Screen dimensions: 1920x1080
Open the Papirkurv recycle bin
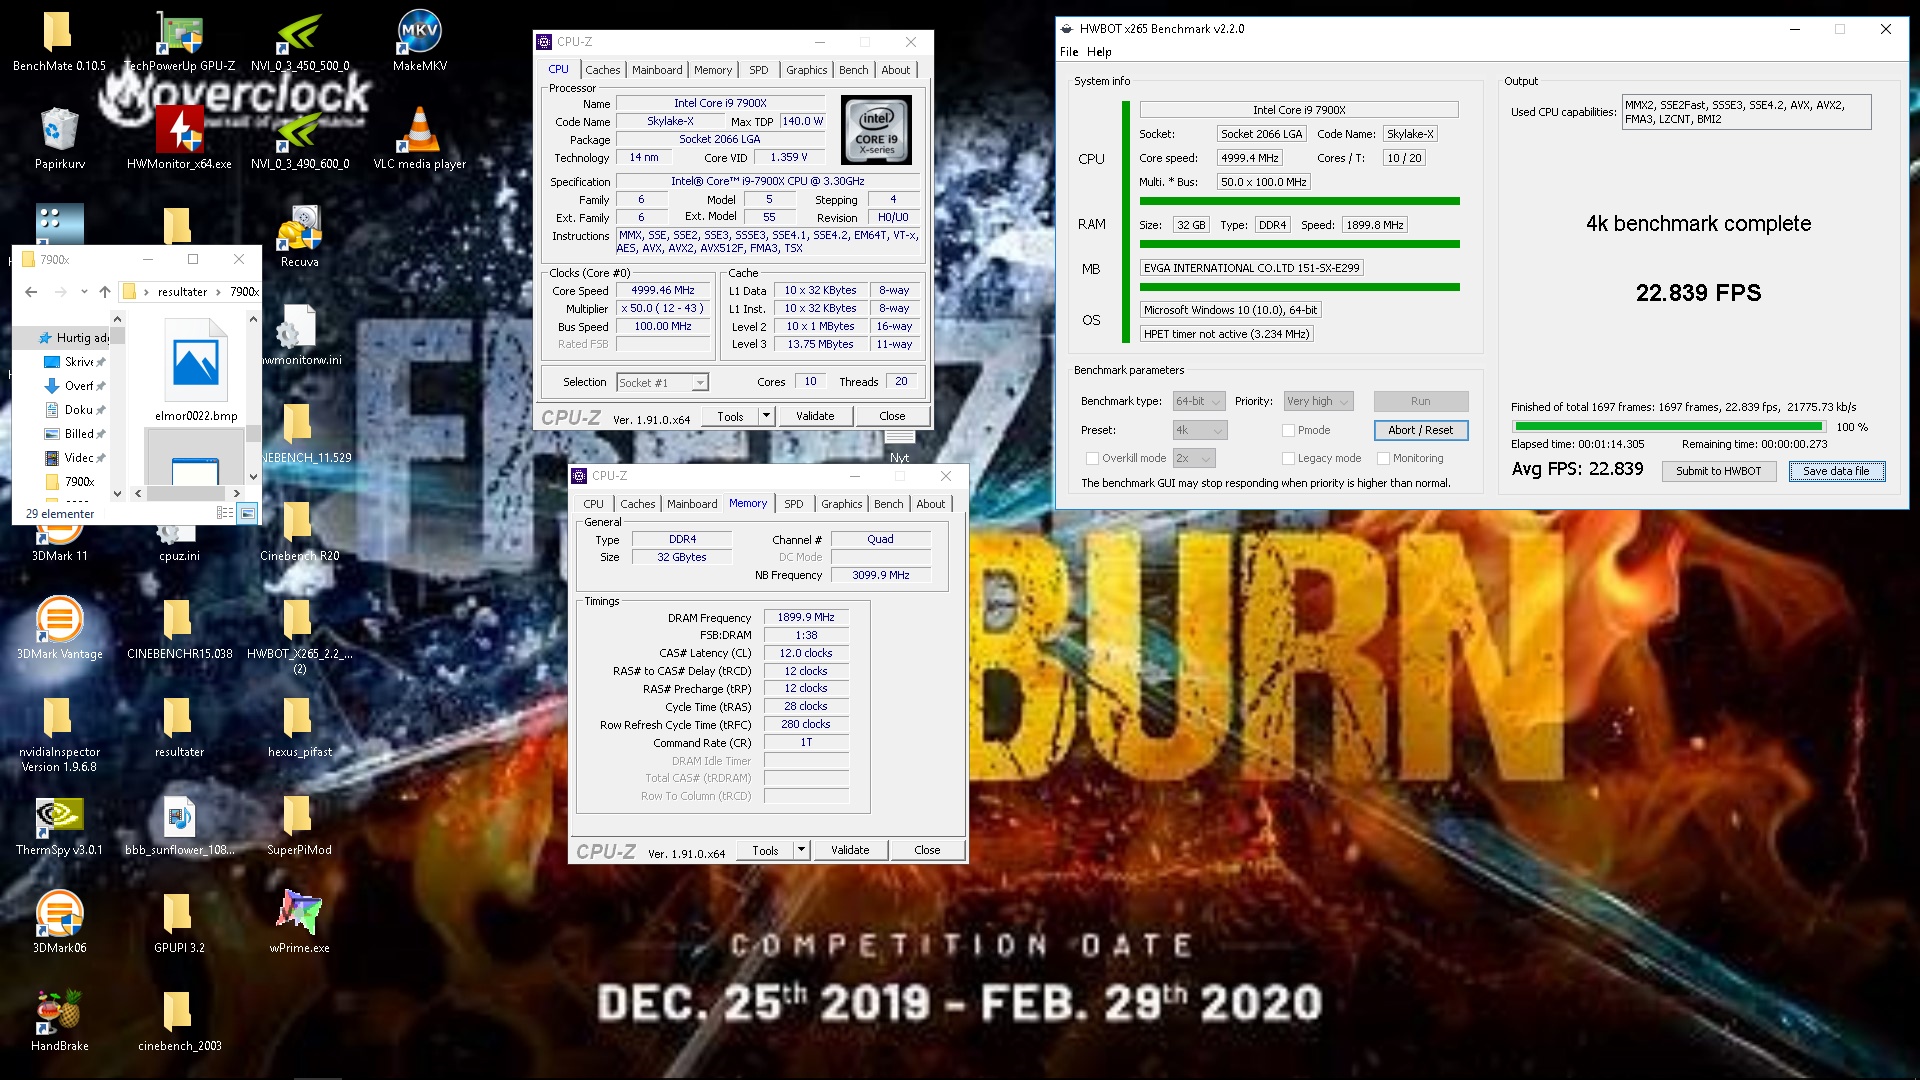(59, 138)
